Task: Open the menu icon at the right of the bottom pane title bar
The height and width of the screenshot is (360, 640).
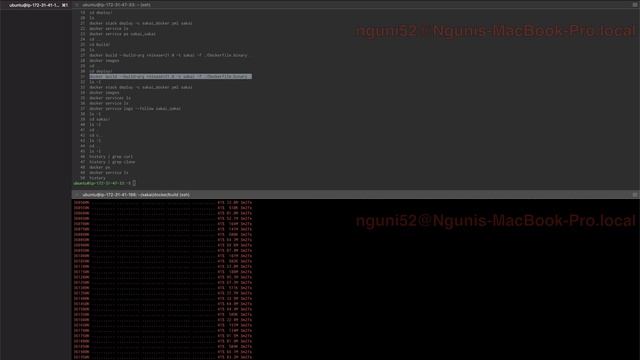Action: (x=635, y=195)
